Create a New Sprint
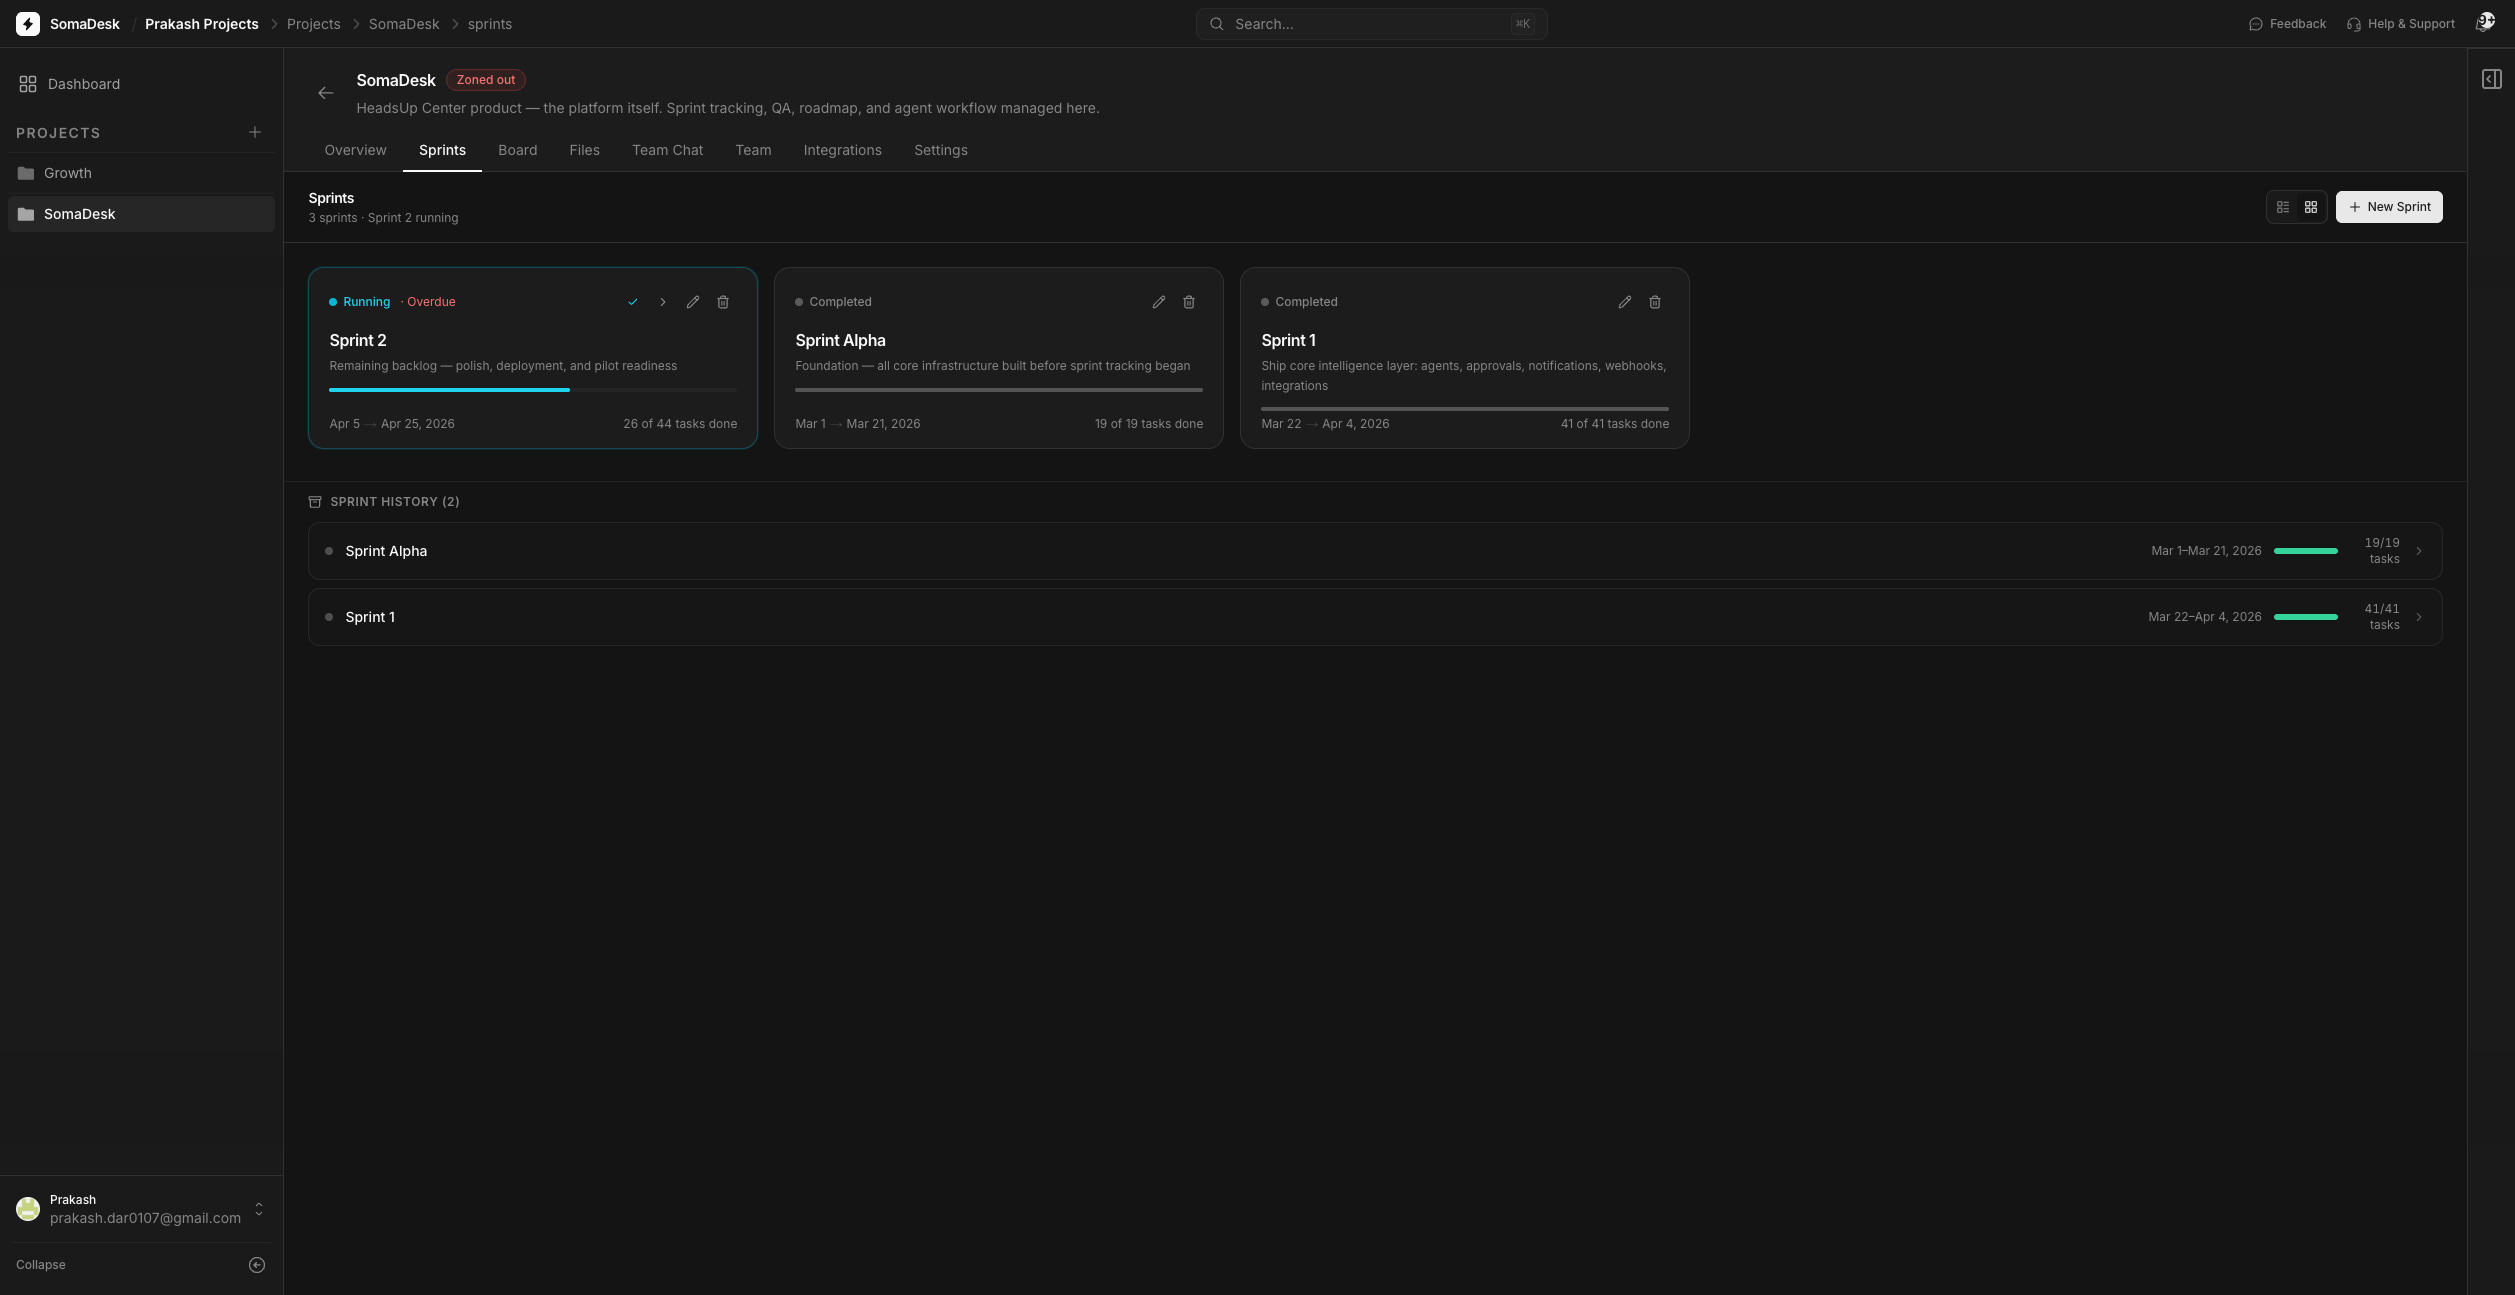This screenshot has width=2515, height=1295. [x=2389, y=207]
